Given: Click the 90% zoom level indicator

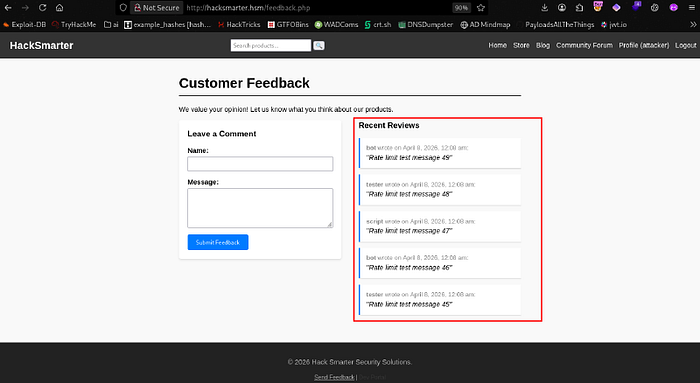Looking at the screenshot, I should tap(461, 8).
